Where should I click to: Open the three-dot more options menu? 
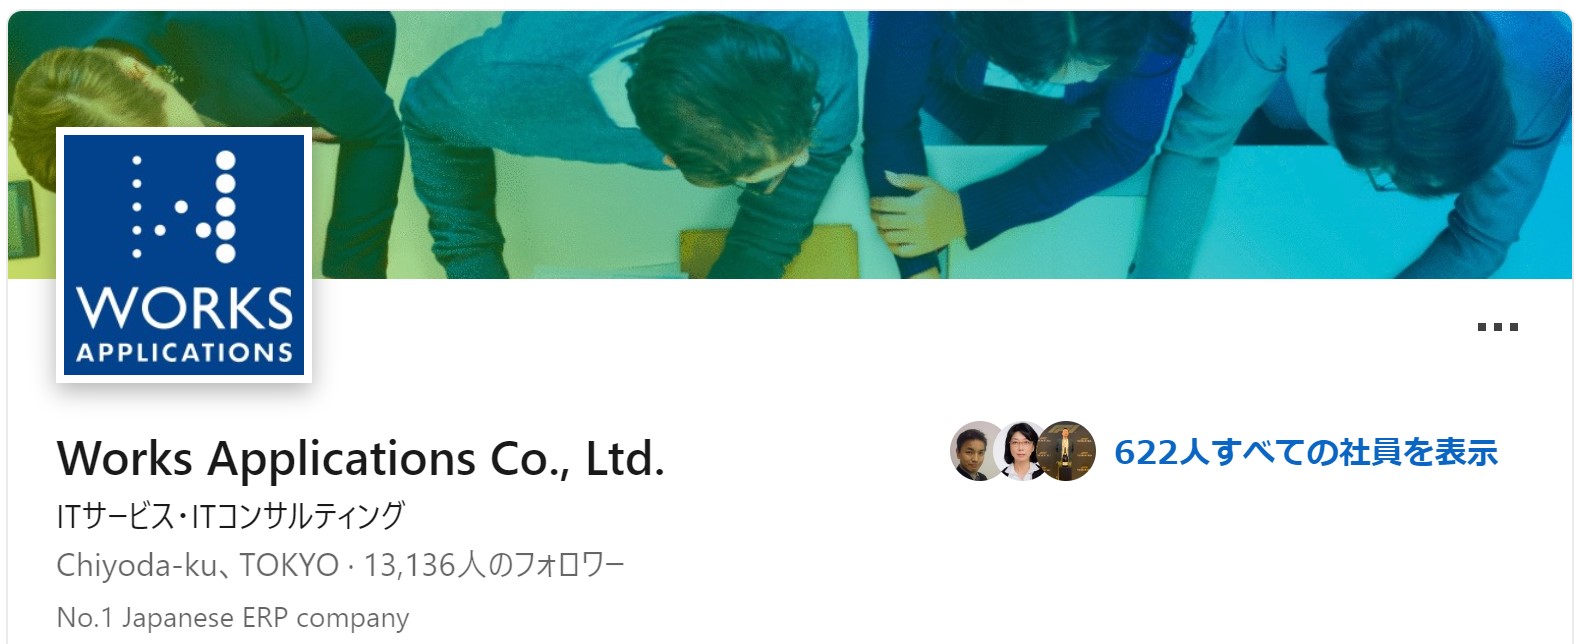(1497, 327)
